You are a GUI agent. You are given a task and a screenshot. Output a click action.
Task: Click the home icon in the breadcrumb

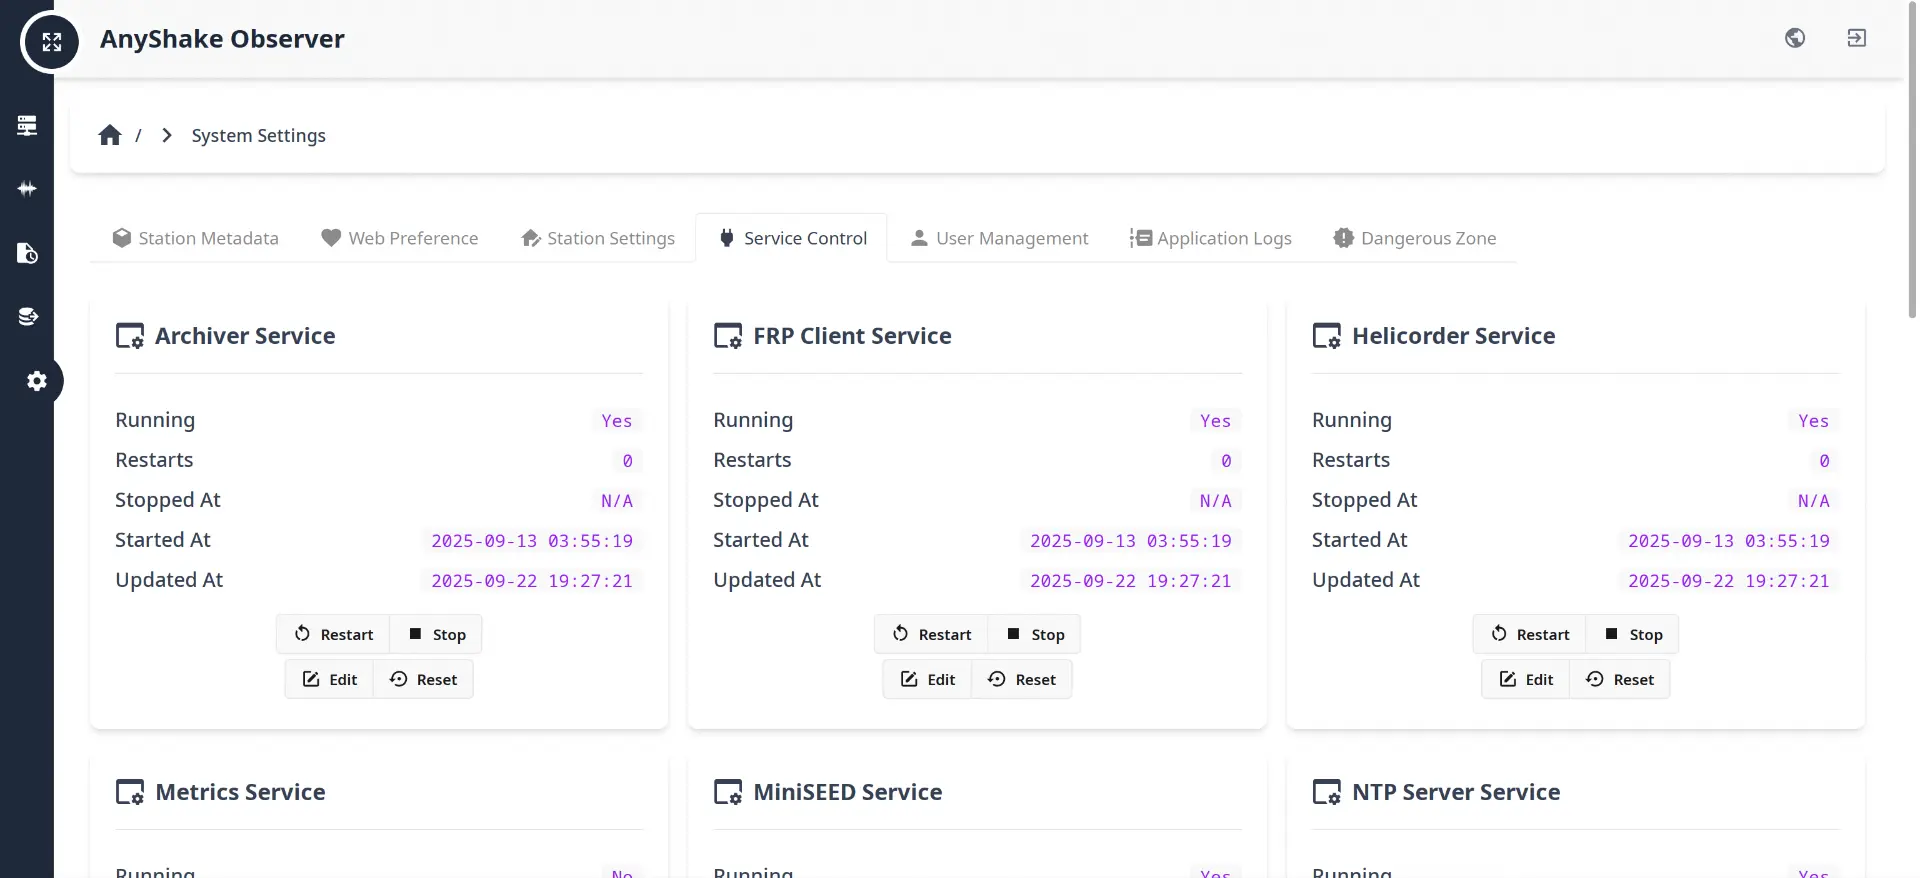(110, 135)
